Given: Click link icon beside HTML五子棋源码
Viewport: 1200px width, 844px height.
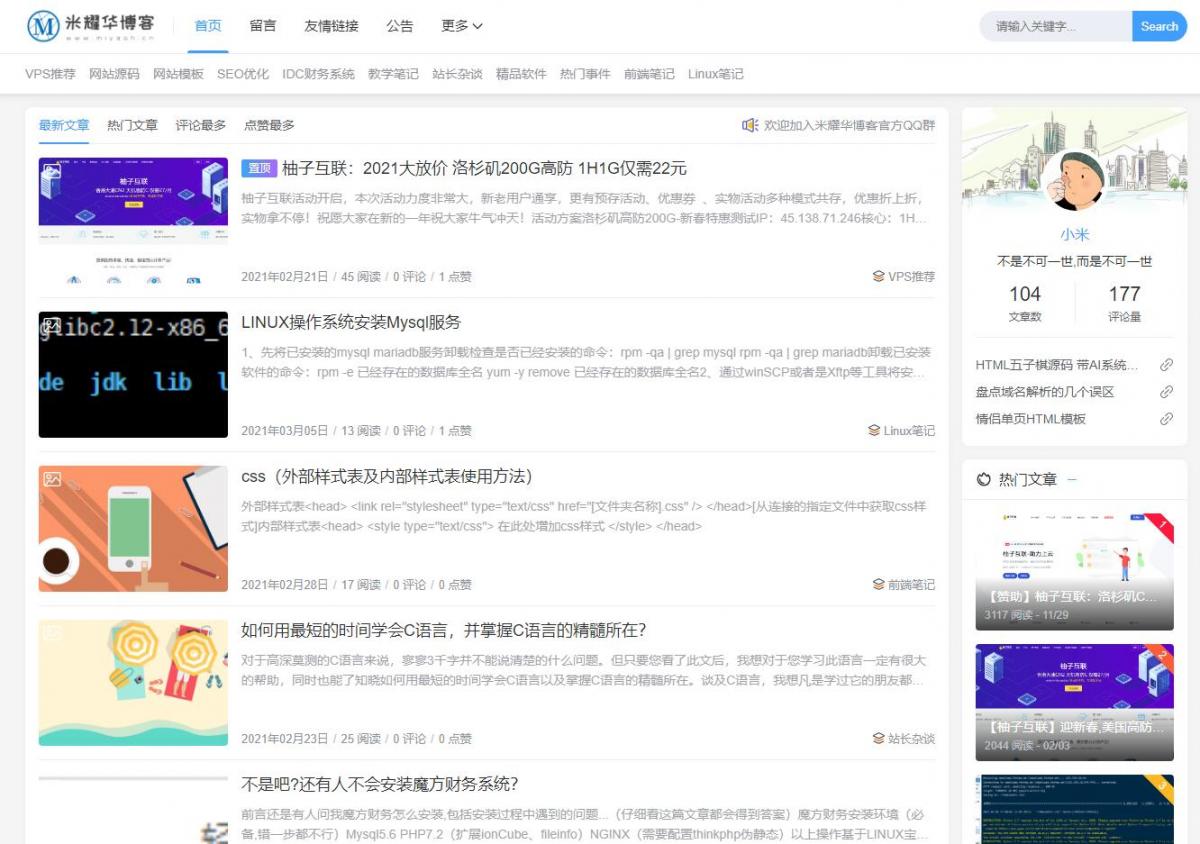Looking at the screenshot, I should (1166, 365).
